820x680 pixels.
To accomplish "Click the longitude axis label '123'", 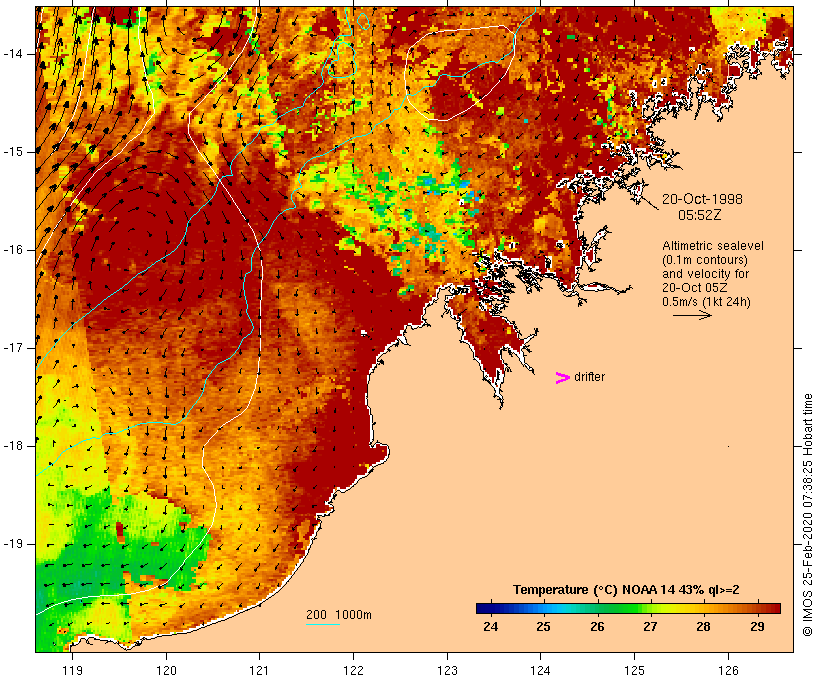I will click(x=447, y=670).
